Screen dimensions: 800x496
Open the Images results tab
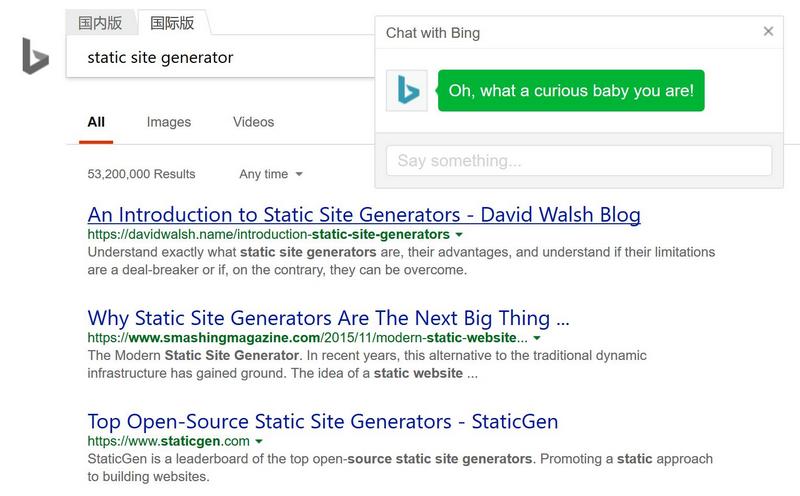(x=168, y=122)
